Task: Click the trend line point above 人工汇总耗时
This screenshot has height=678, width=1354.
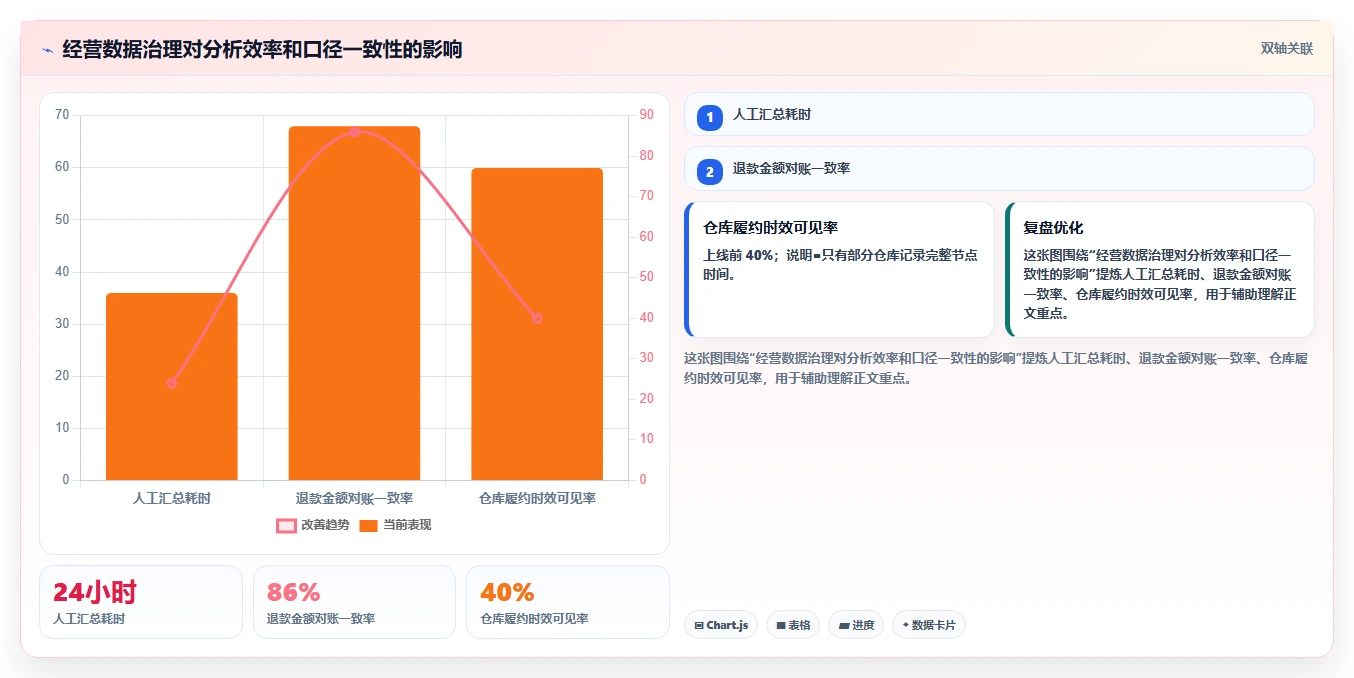Action: (x=172, y=383)
